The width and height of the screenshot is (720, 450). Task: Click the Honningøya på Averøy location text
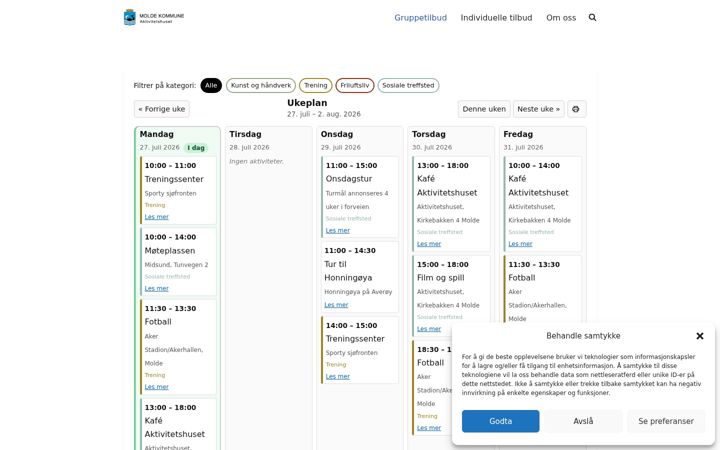(x=358, y=292)
